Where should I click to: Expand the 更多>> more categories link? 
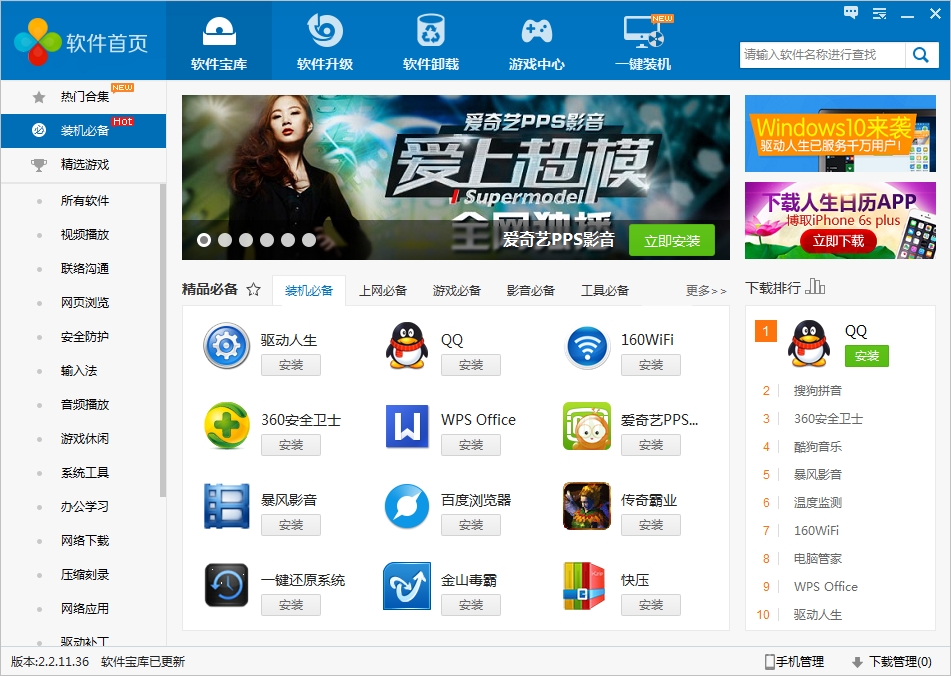(x=706, y=291)
